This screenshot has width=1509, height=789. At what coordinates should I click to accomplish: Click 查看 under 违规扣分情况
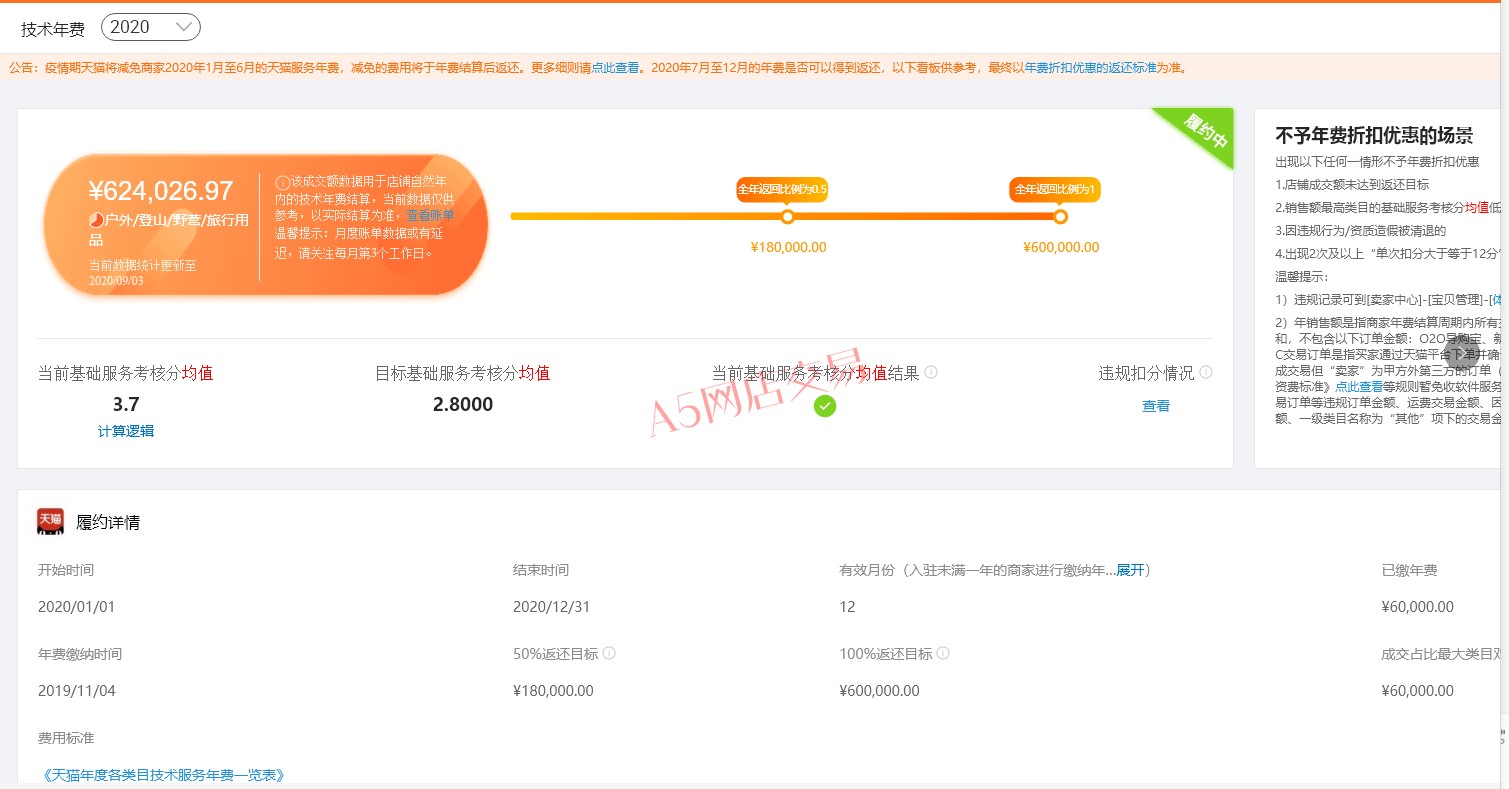click(x=1156, y=406)
